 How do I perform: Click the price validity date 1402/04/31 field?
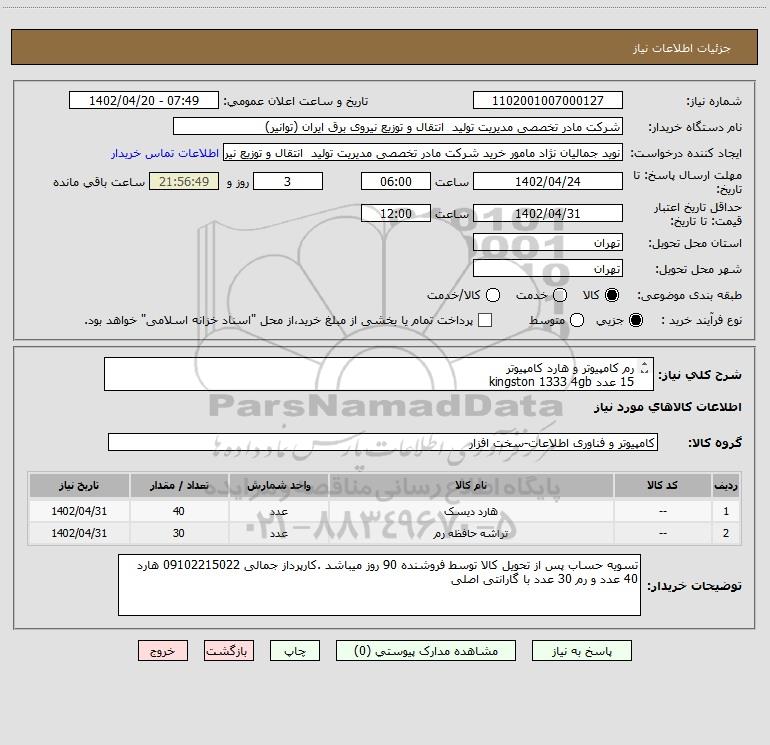(x=548, y=213)
